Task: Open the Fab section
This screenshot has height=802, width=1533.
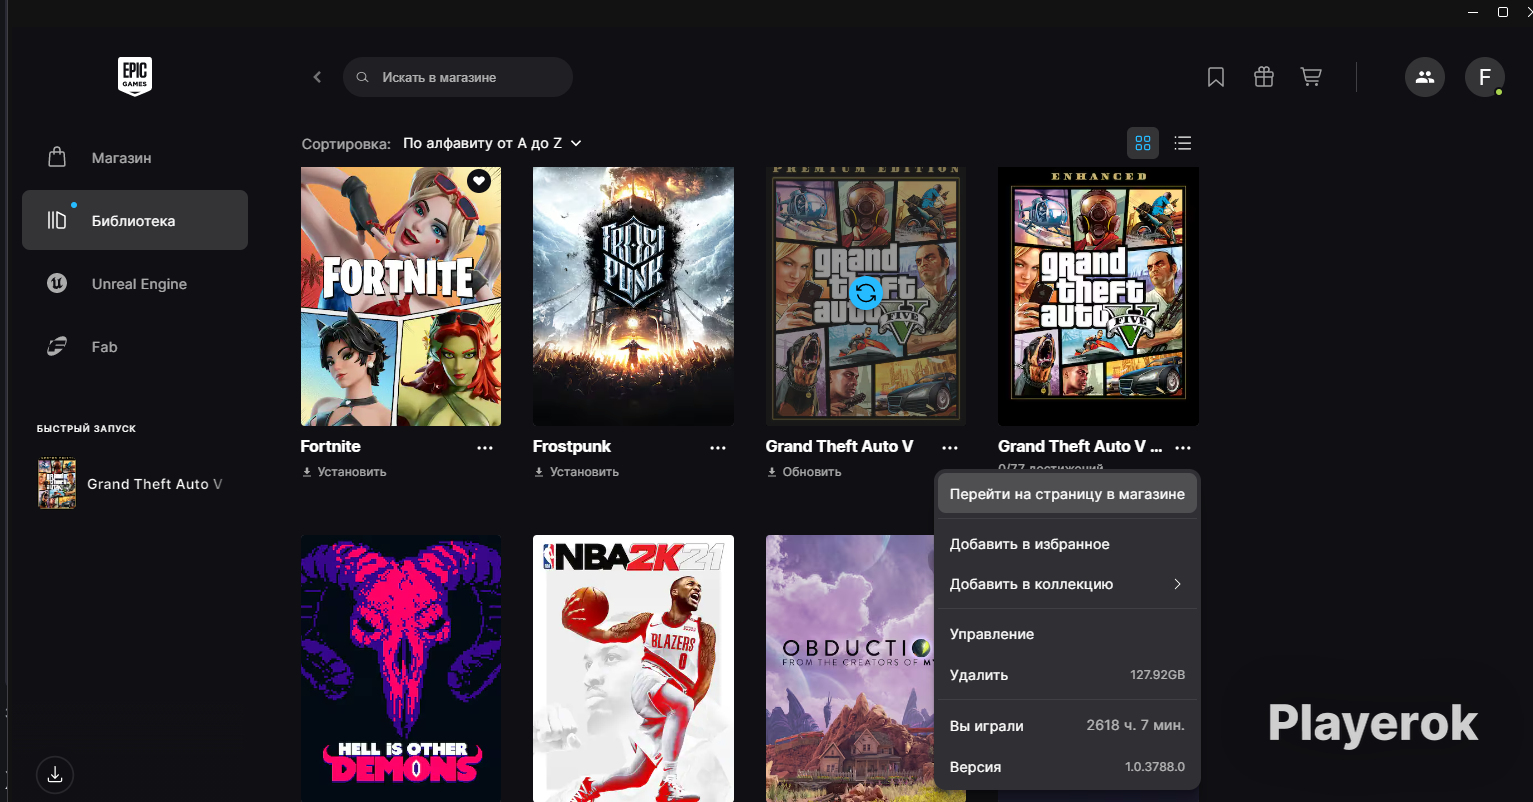Action: [135, 347]
